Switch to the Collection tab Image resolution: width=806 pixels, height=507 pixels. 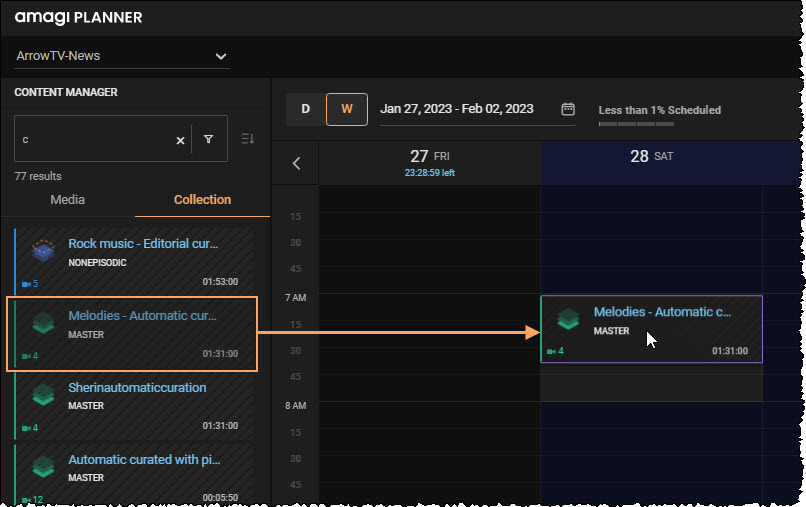coord(202,200)
